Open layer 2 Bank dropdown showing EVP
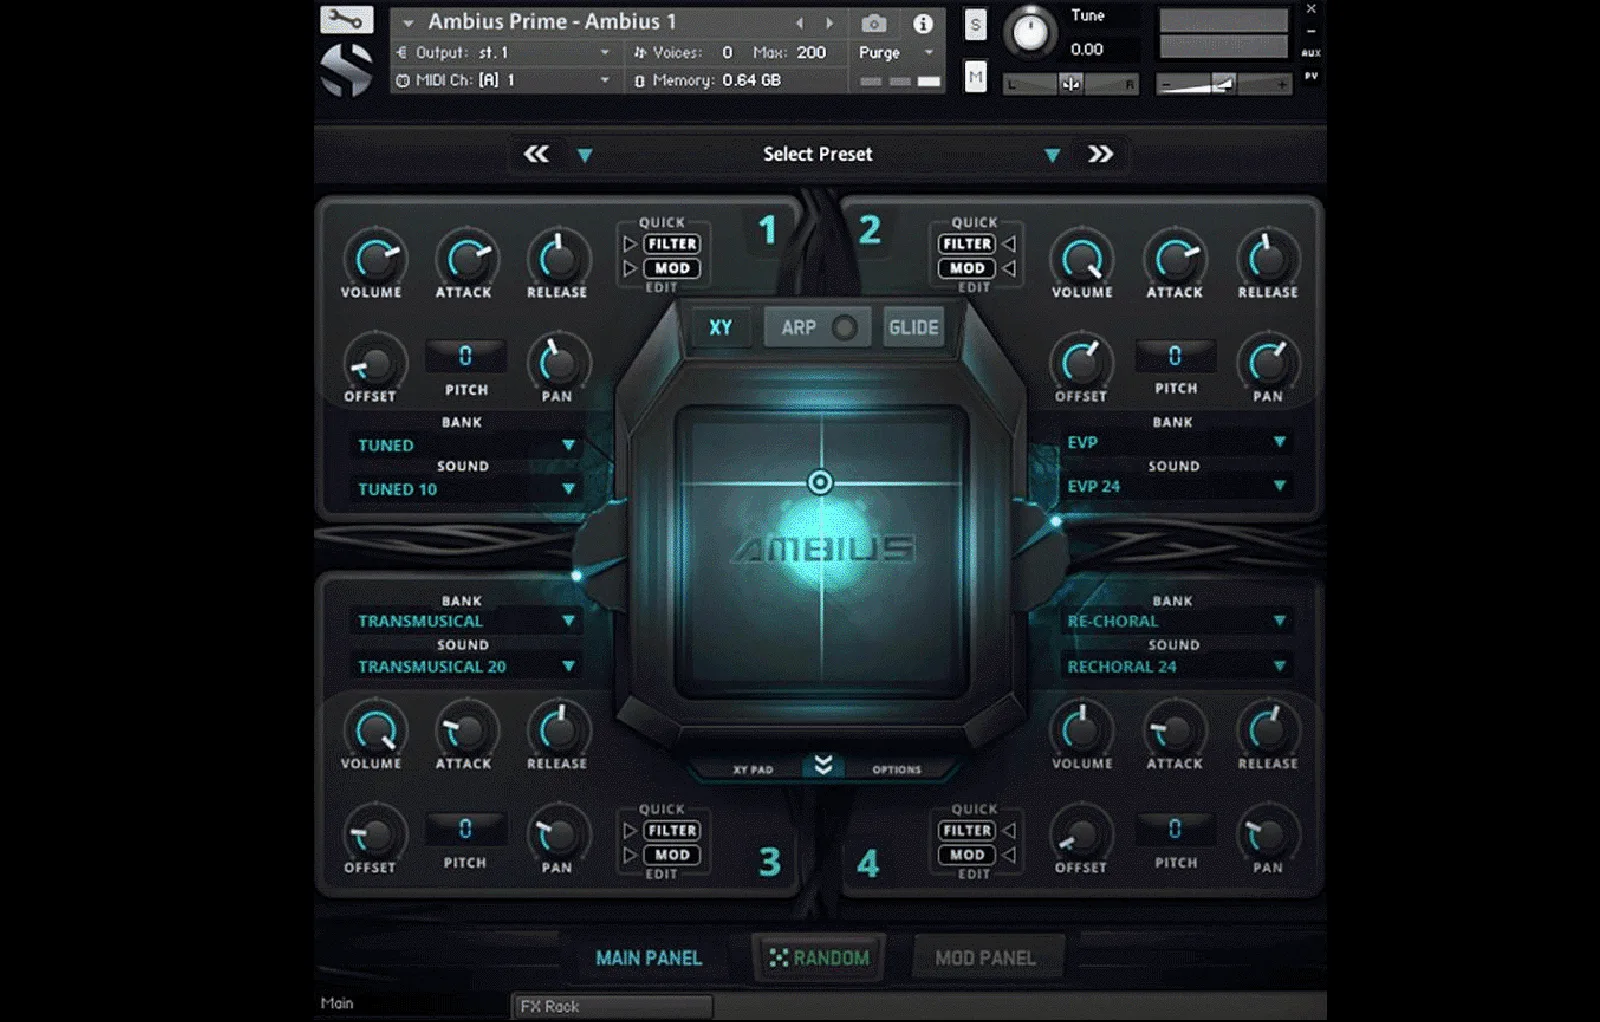This screenshot has width=1600, height=1022. [1176, 442]
